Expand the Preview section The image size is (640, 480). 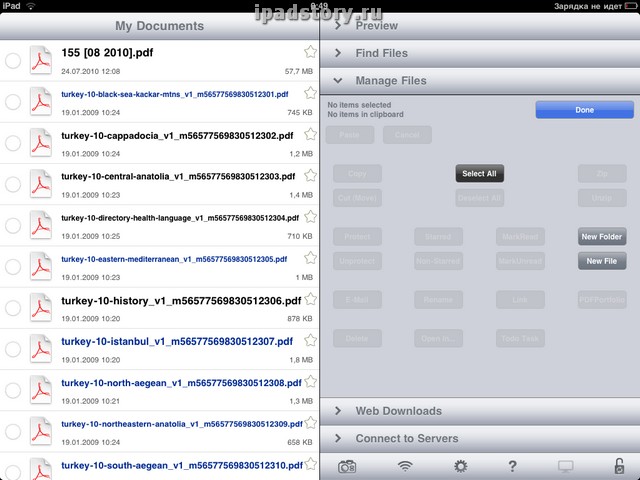click(480, 26)
